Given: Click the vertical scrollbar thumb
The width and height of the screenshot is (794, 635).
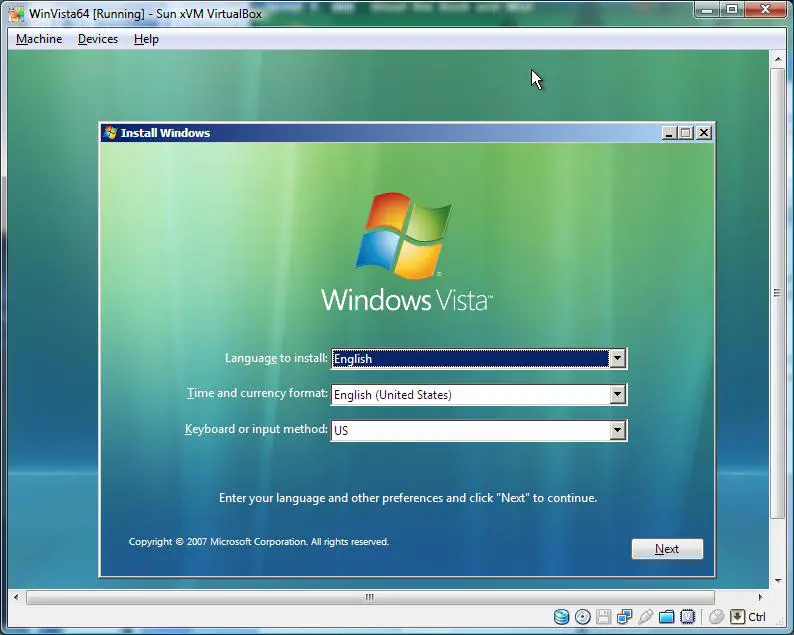Looking at the screenshot, I should point(777,293).
